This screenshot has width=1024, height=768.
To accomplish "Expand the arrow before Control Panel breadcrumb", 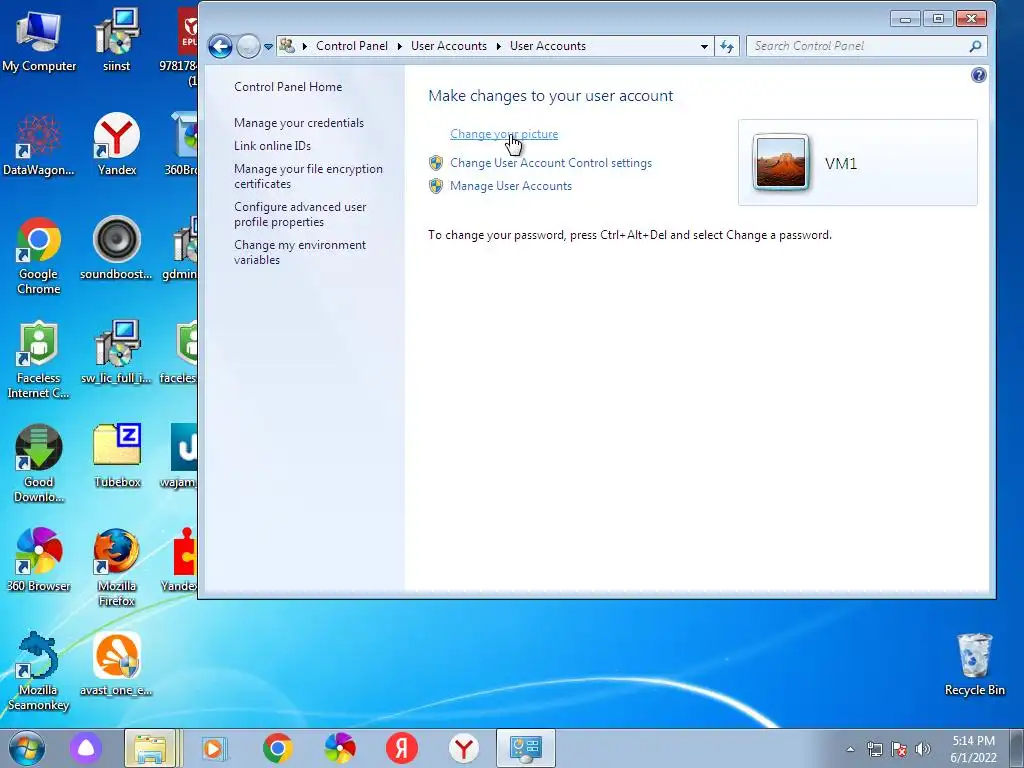I will (x=304, y=46).
